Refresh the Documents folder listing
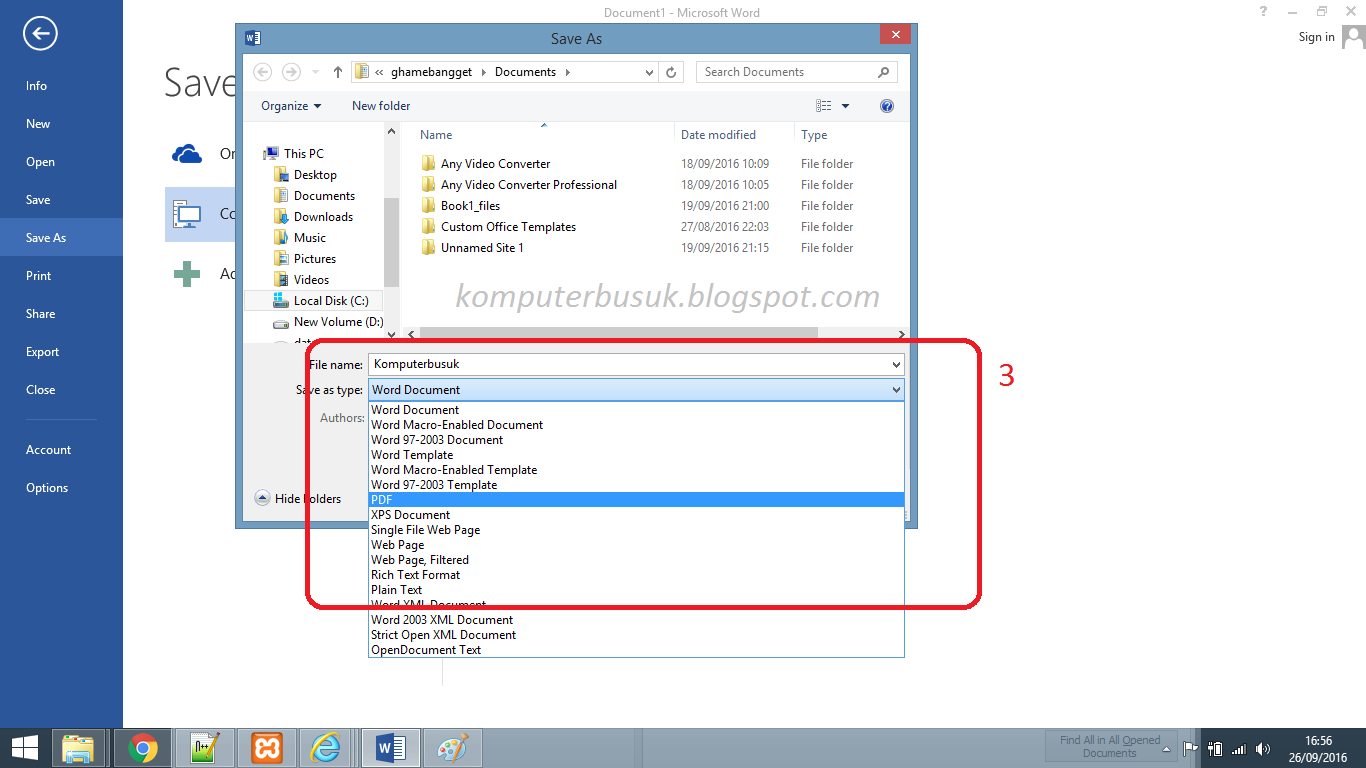 [672, 72]
